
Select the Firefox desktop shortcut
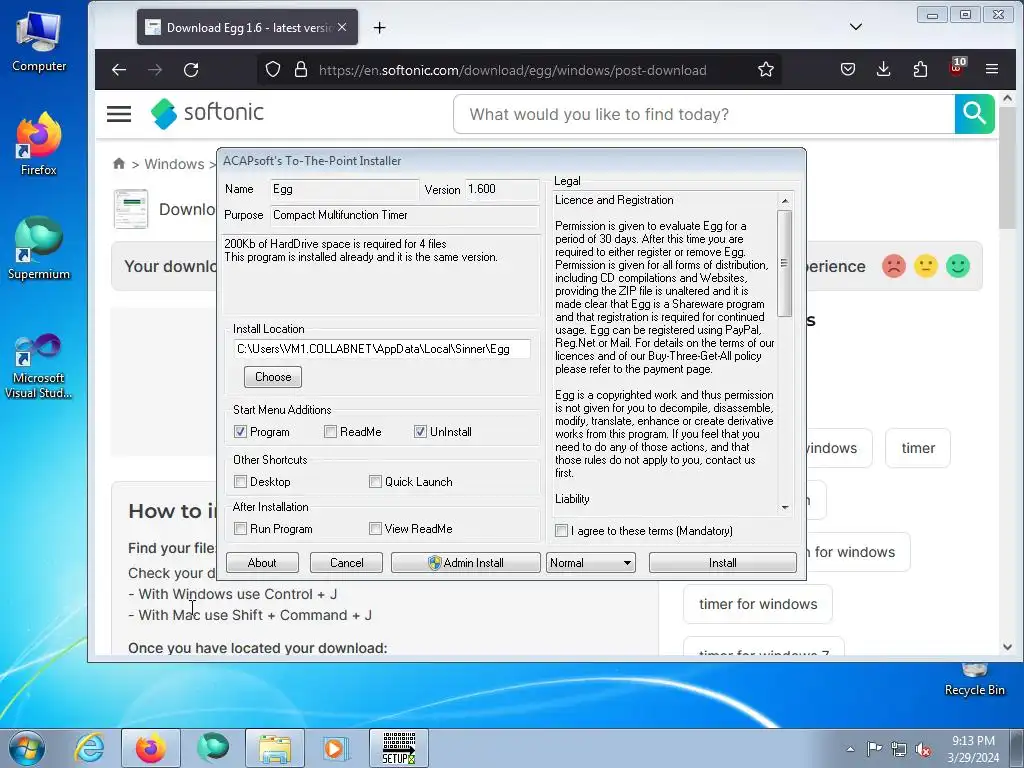(x=39, y=144)
